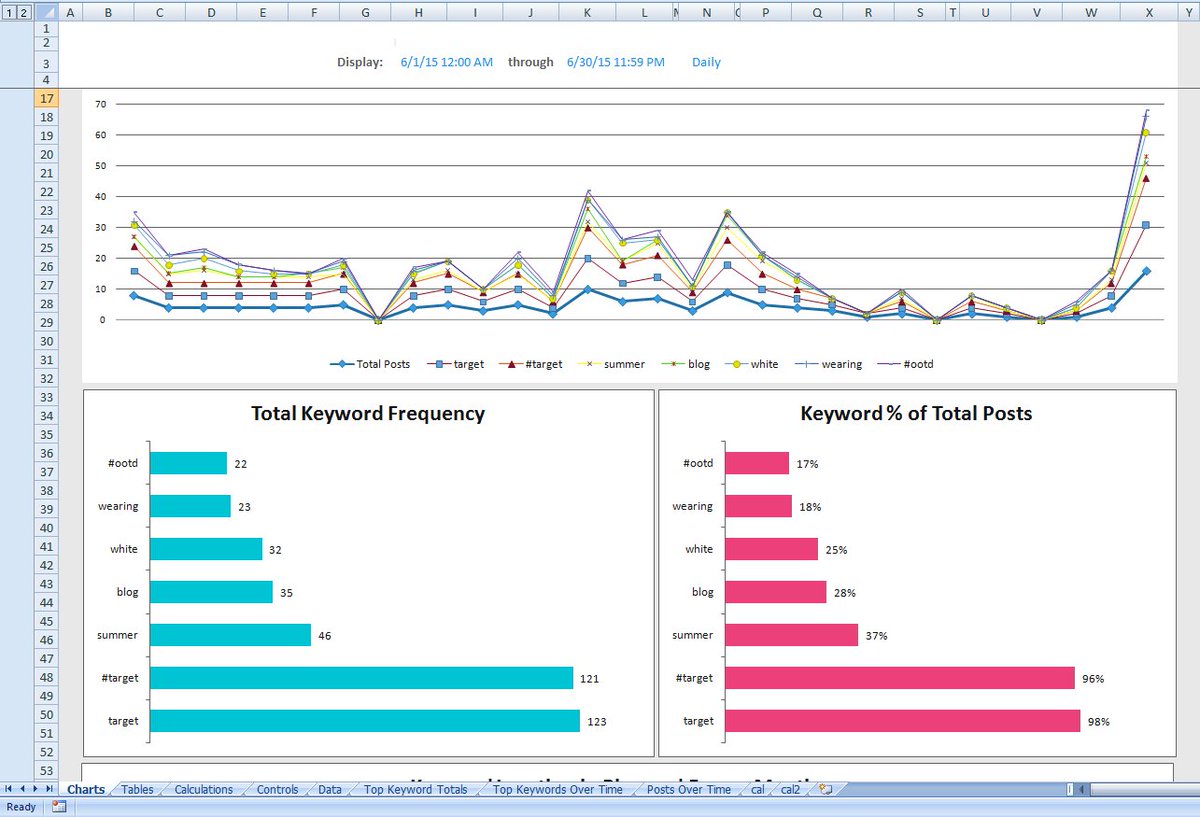Open the Top Keyword Totals tab

[415, 789]
